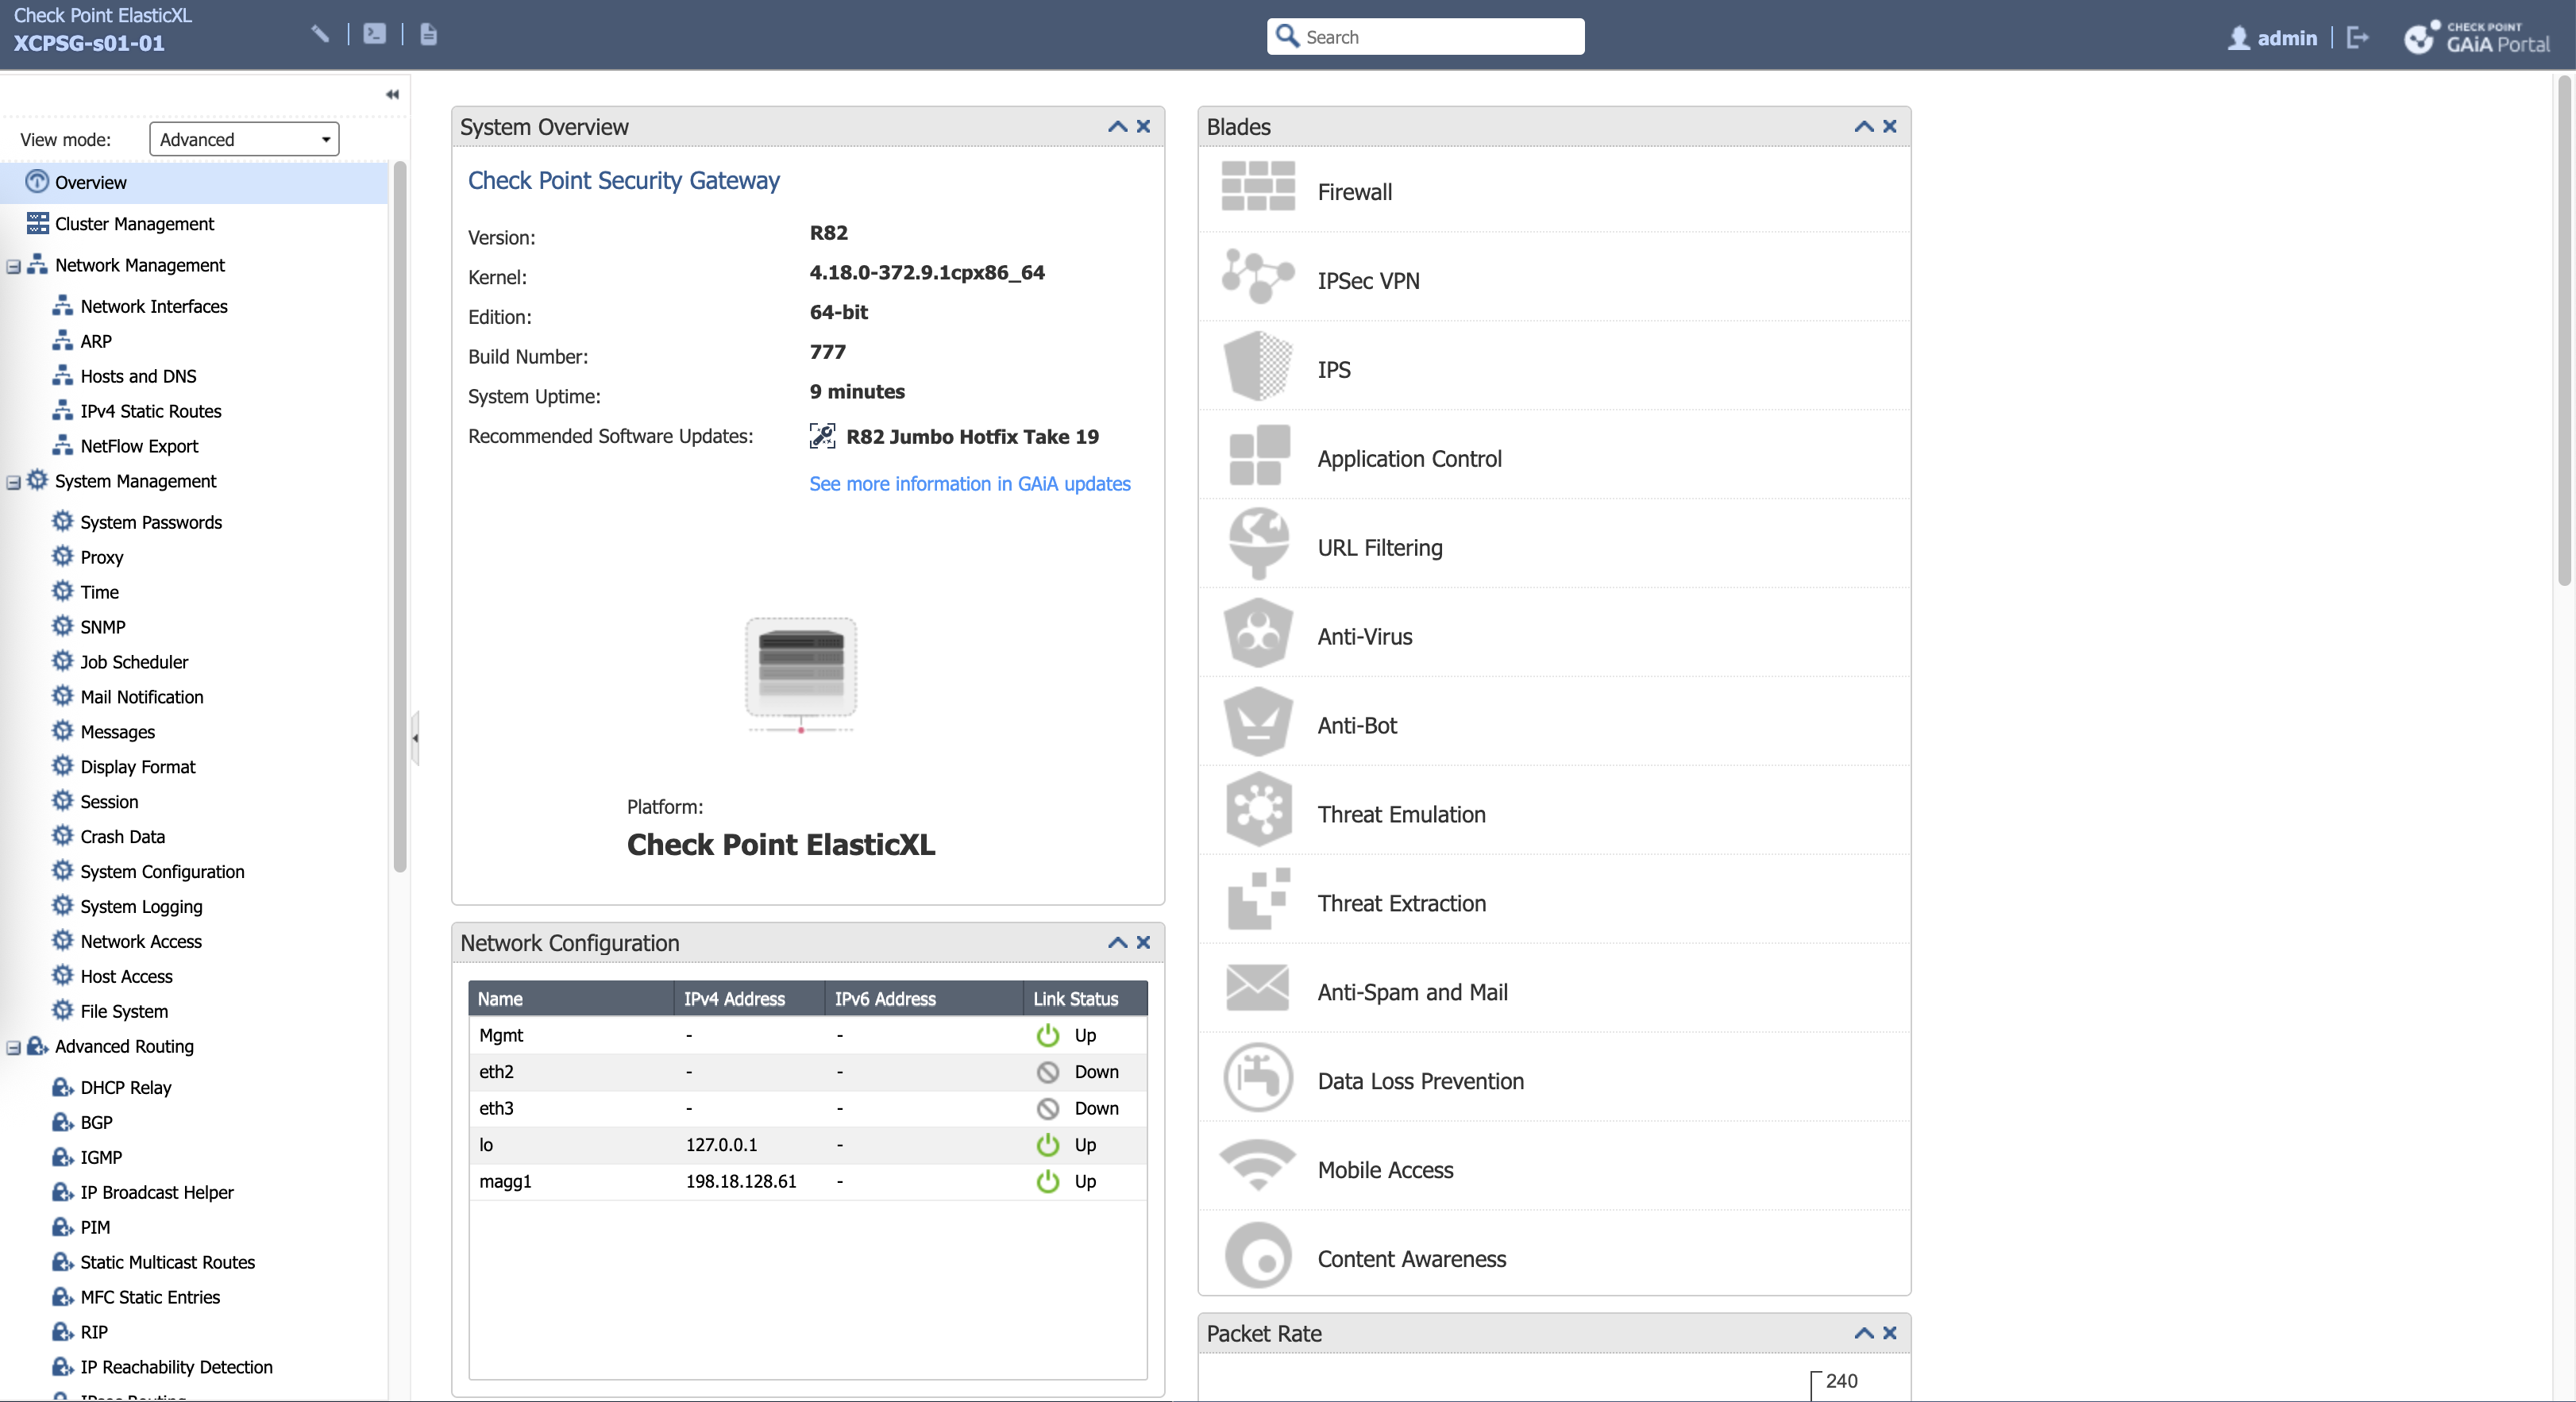This screenshot has height=1402, width=2576.
Task: Collapse the System Management tree node
Action: coord(14,482)
